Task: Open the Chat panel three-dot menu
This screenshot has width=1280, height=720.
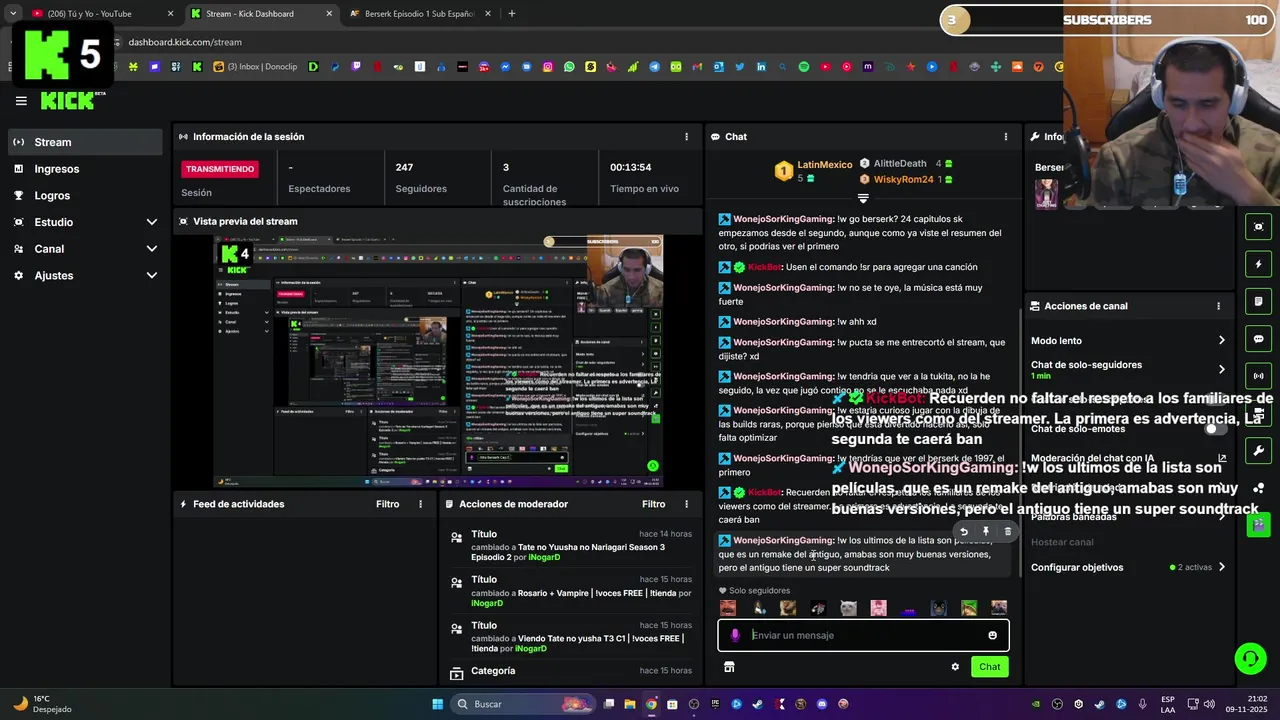Action: tap(1006, 137)
